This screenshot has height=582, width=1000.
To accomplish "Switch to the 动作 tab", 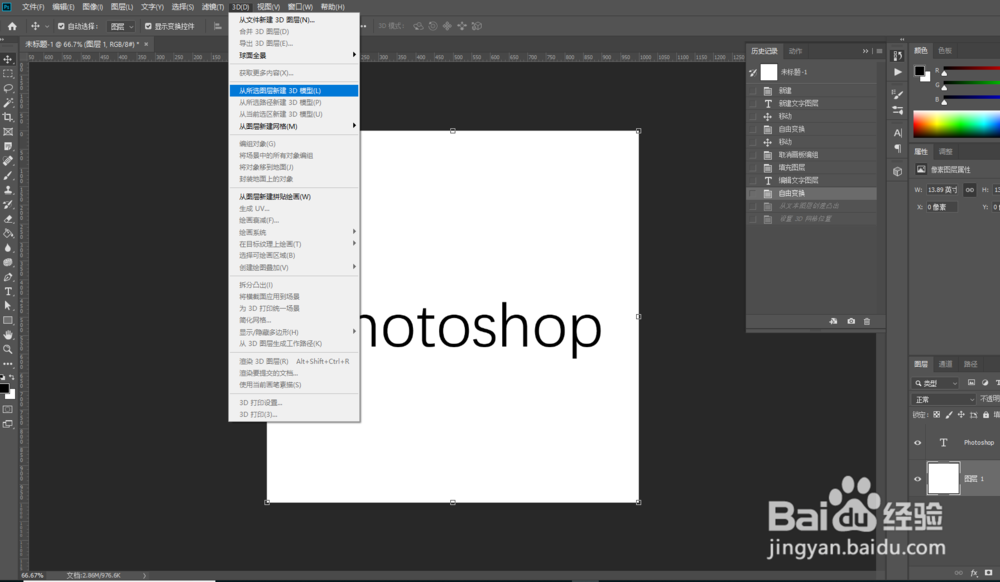I will tap(795, 51).
